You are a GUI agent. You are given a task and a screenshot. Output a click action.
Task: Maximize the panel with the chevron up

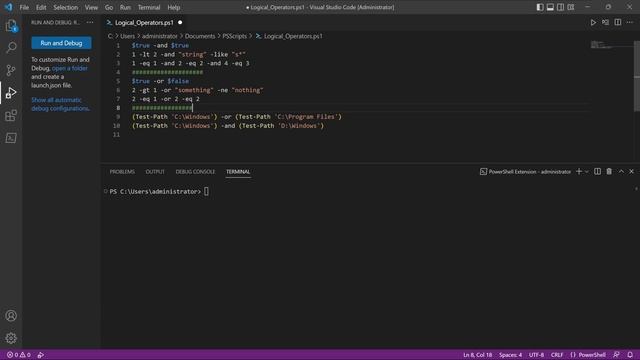click(x=621, y=171)
